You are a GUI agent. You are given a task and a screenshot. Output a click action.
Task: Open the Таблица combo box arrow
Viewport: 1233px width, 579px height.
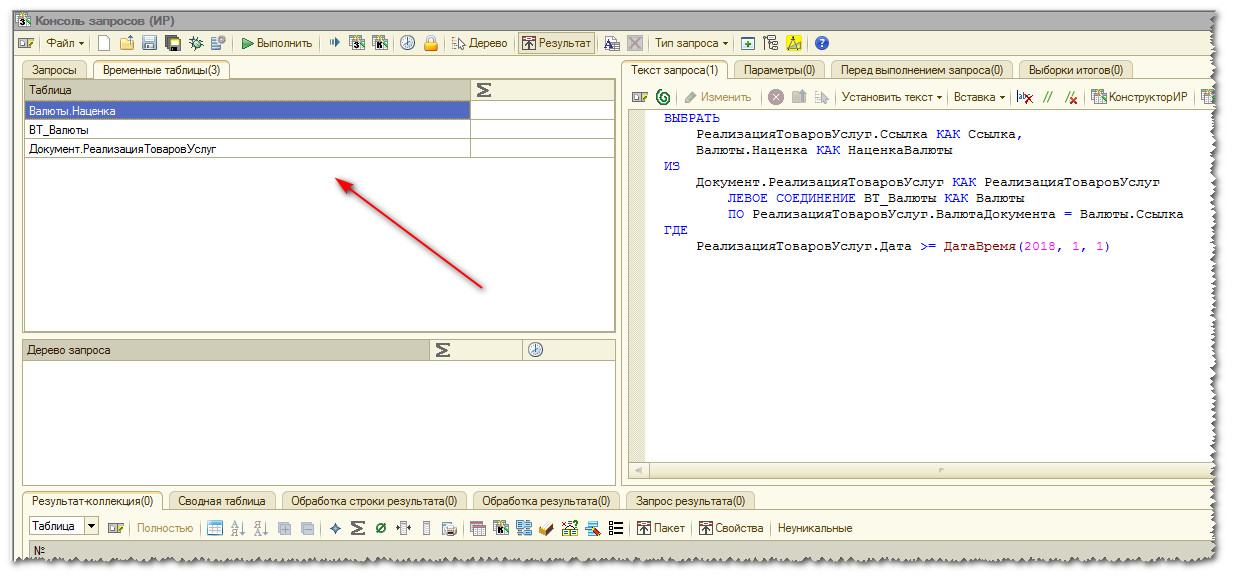click(x=92, y=527)
